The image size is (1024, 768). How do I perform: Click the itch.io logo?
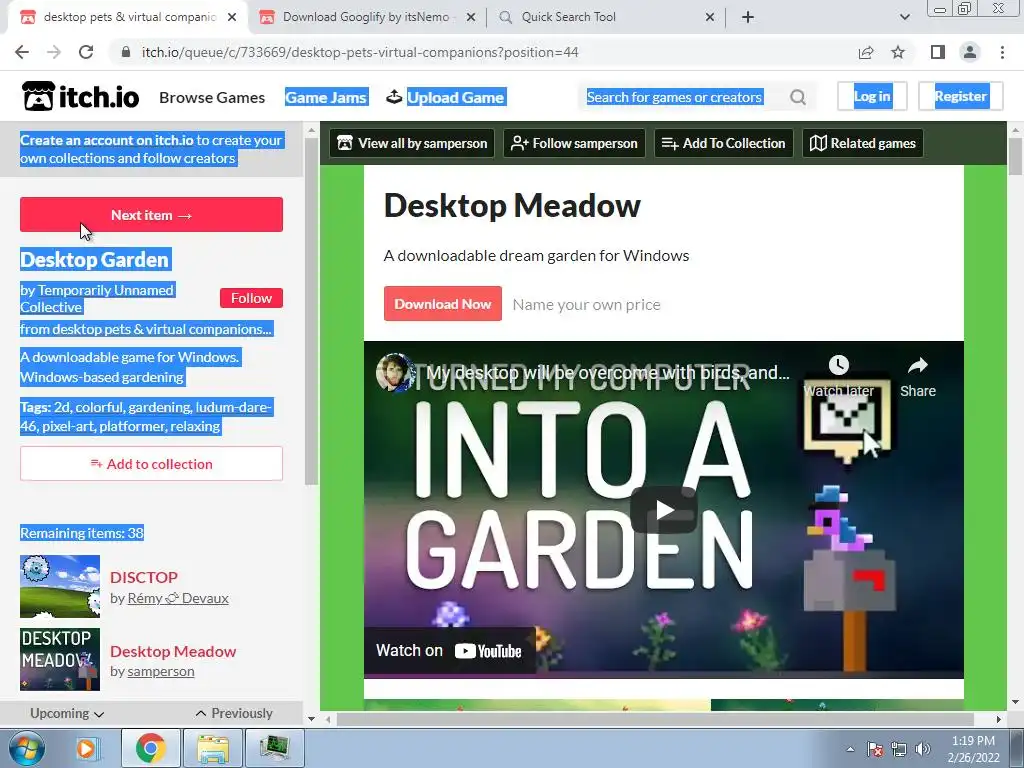pos(80,97)
